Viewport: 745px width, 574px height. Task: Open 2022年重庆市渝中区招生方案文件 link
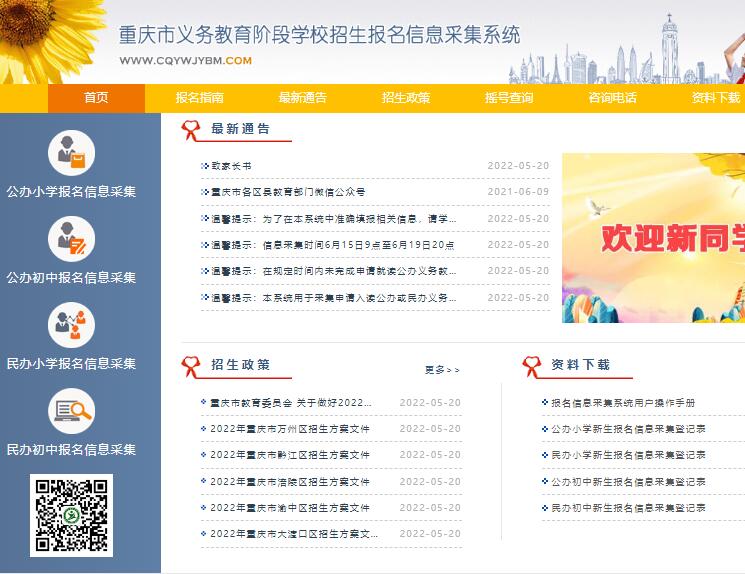coord(290,508)
